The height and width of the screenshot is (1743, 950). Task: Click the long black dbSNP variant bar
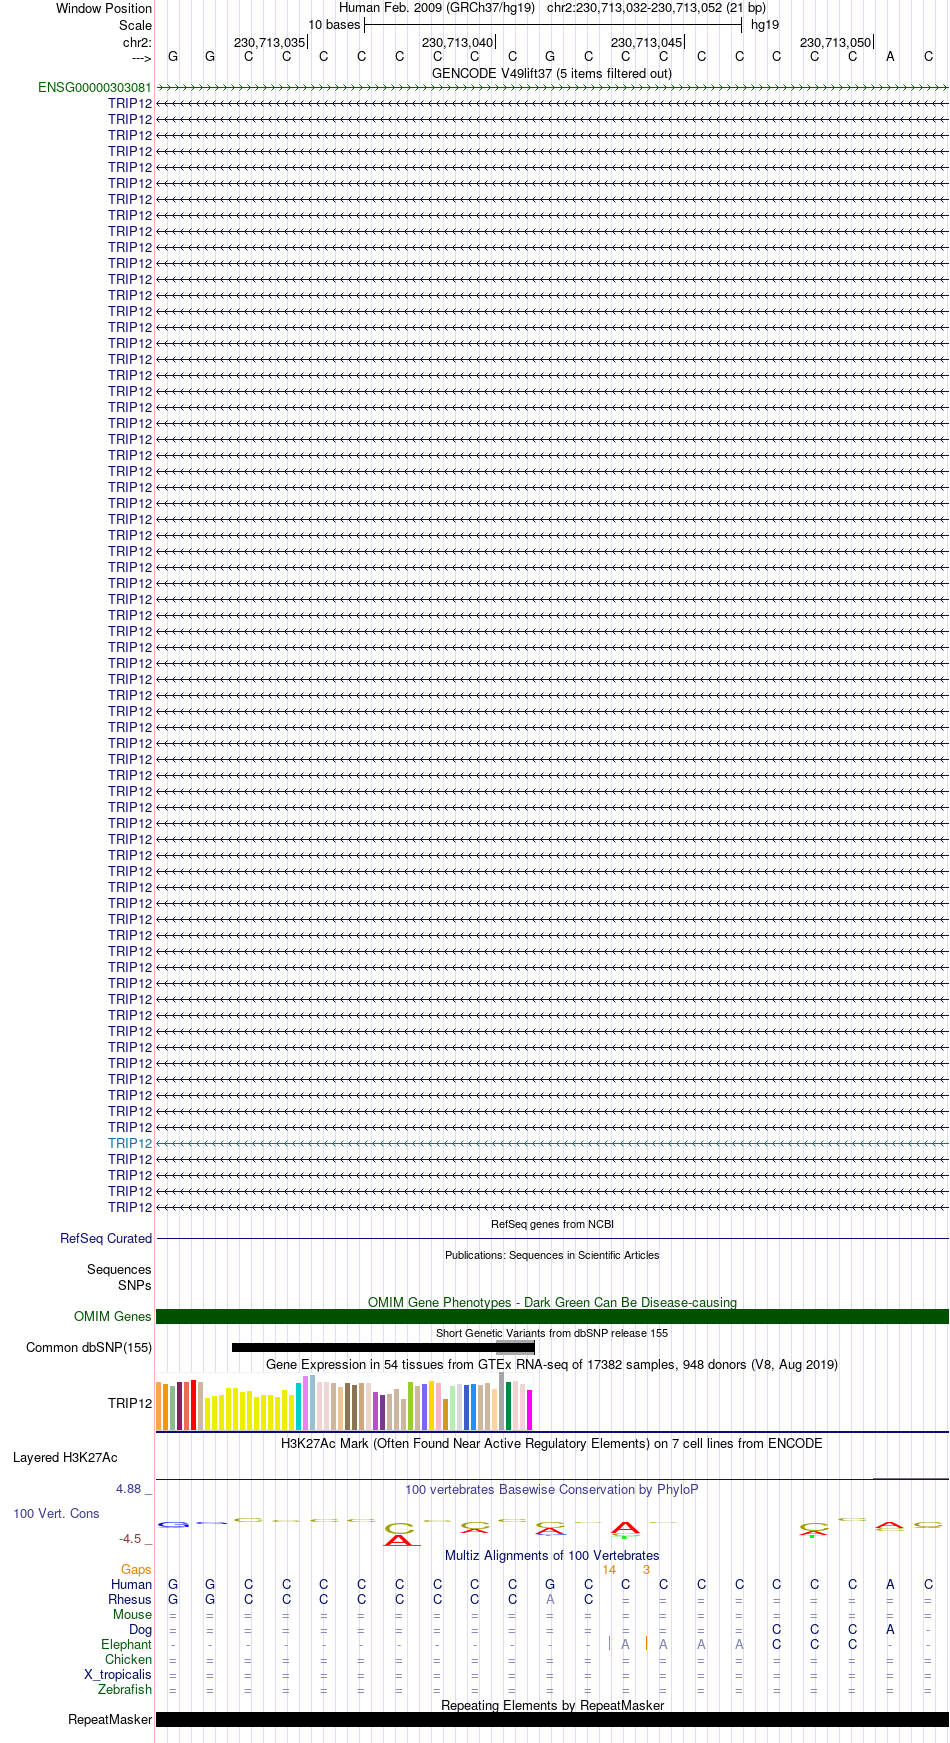(x=383, y=1348)
